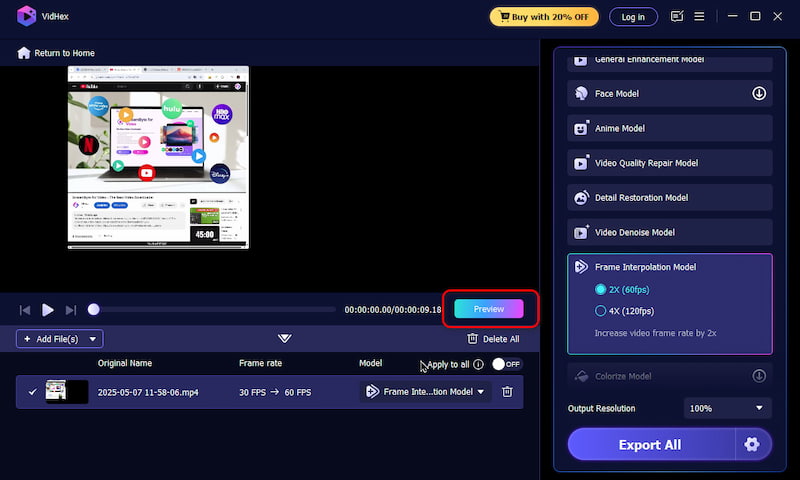Toggle the Apply to all switch

(506, 364)
